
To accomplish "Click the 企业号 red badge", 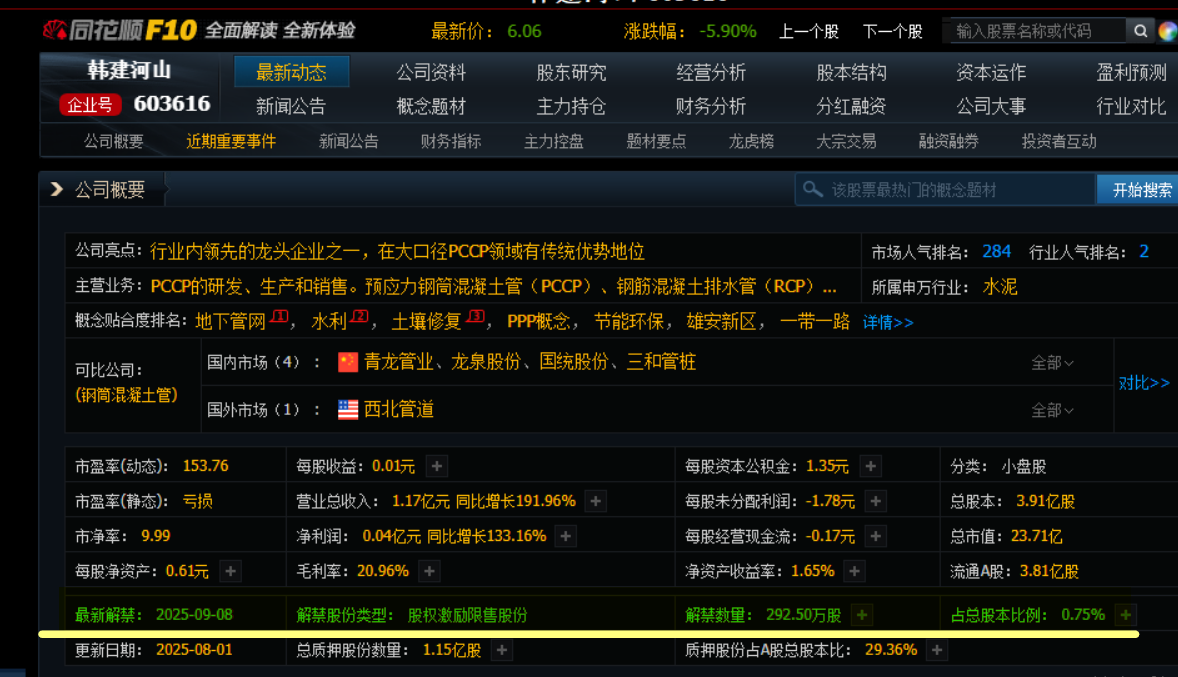I will point(90,104).
